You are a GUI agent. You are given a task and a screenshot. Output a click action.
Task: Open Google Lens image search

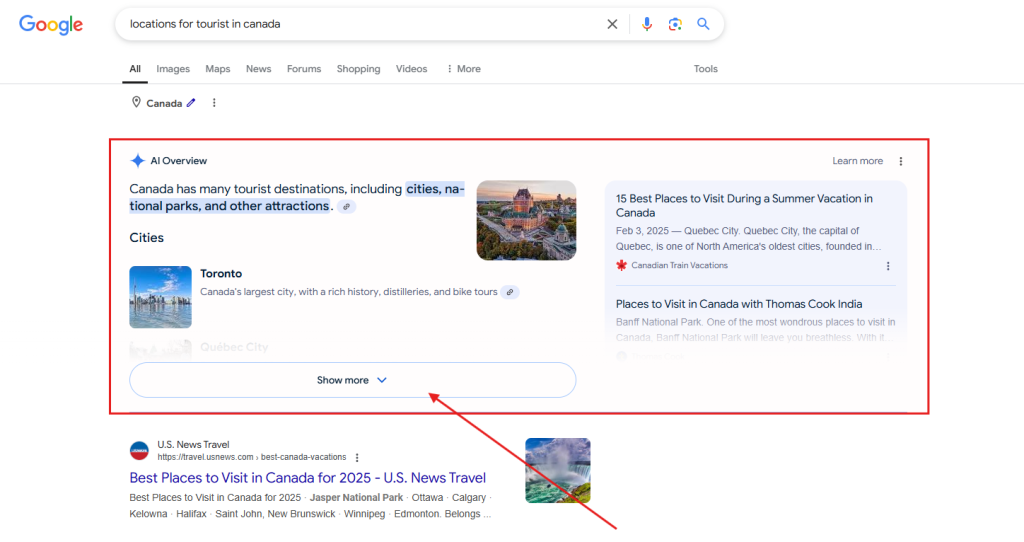pyautogui.click(x=675, y=24)
